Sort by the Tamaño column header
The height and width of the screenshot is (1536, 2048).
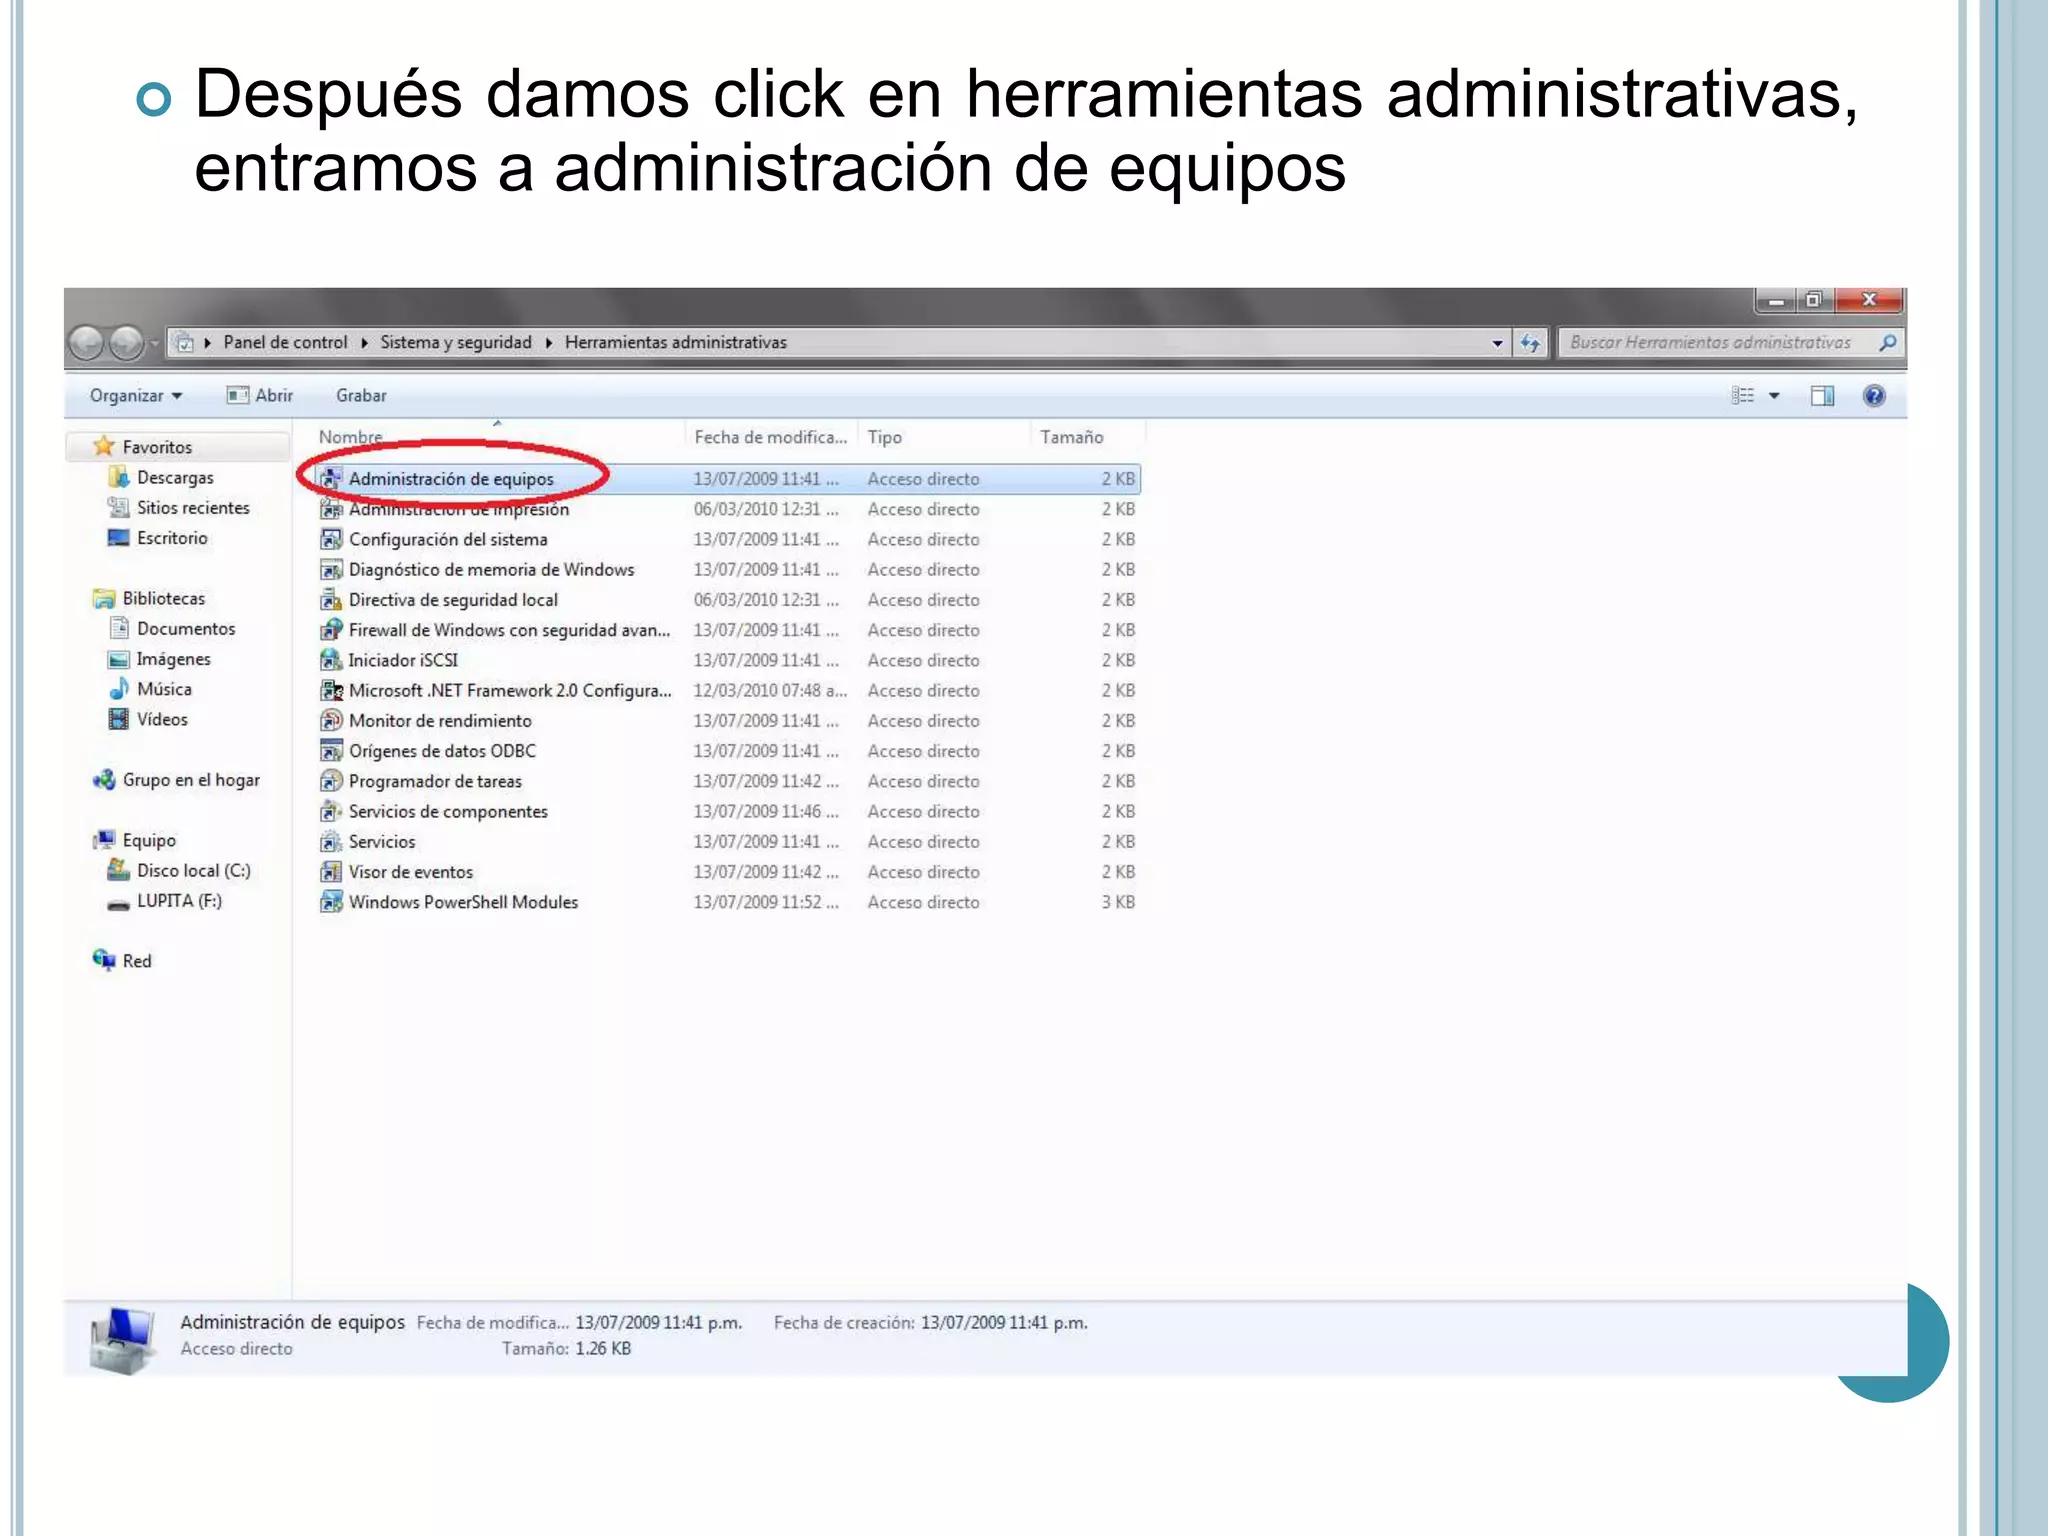[x=1071, y=437]
